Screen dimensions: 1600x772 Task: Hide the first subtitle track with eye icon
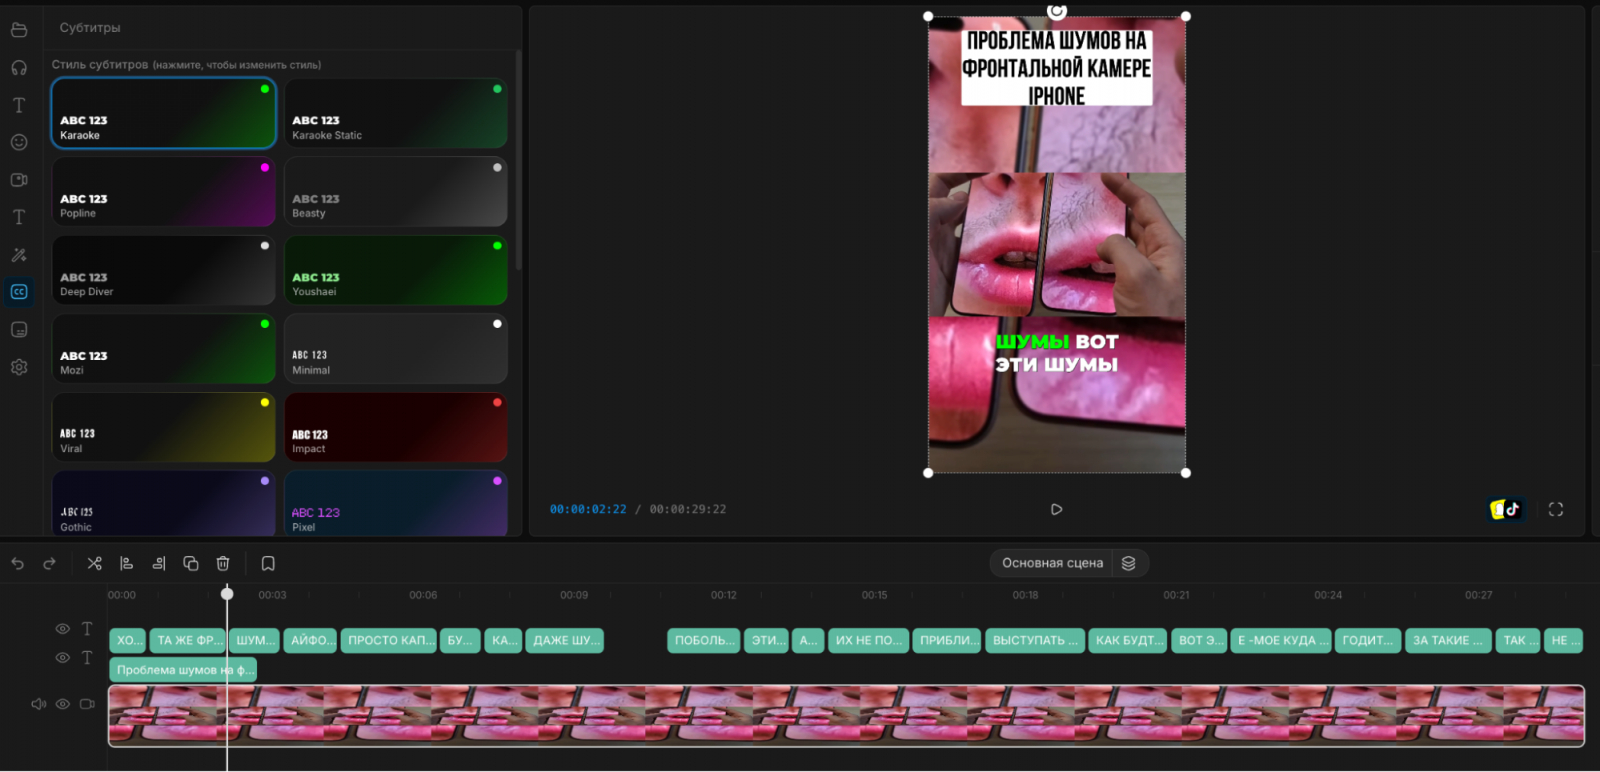tap(62, 629)
